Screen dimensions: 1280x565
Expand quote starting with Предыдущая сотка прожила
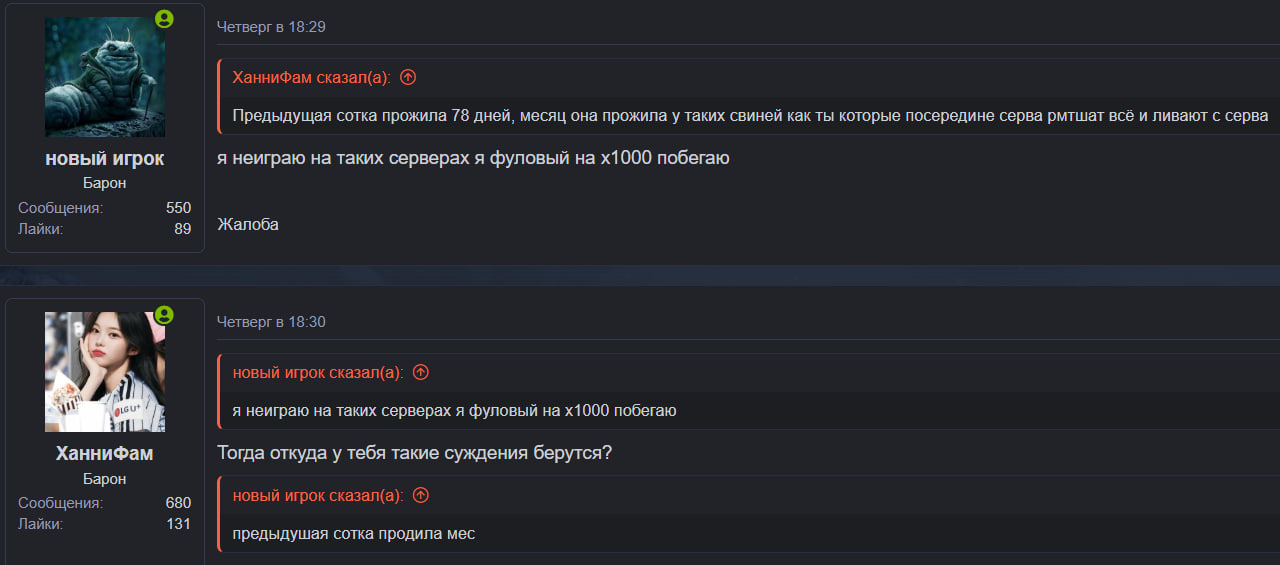pyautogui.click(x=750, y=115)
